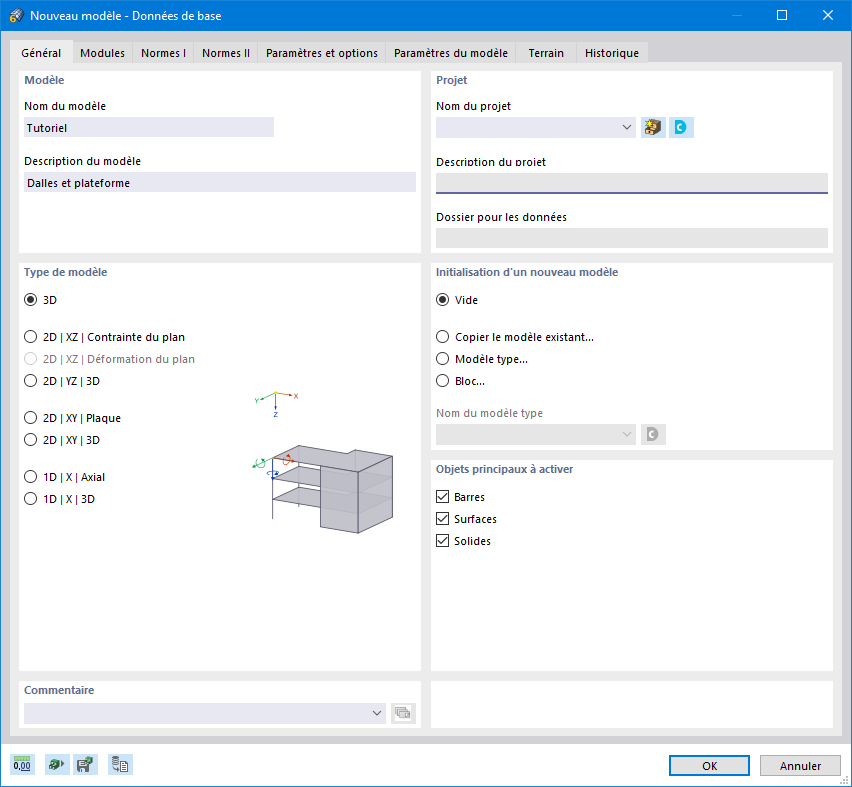Open the Paramètres du modèle tab
The height and width of the screenshot is (787, 852).
(450, 53)
